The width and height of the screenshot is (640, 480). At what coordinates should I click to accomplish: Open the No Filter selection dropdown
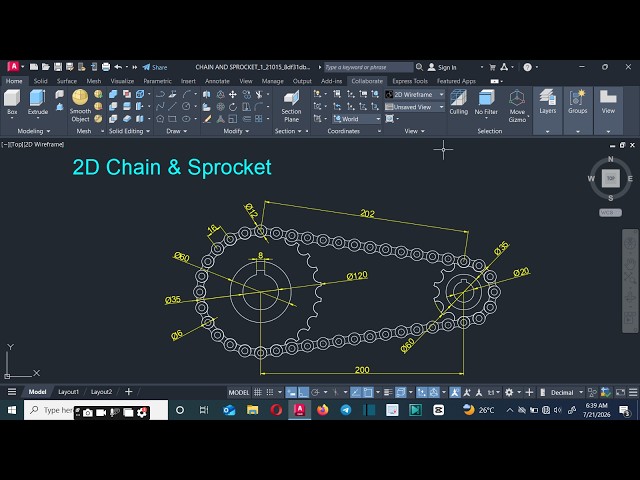pos(486,104)
